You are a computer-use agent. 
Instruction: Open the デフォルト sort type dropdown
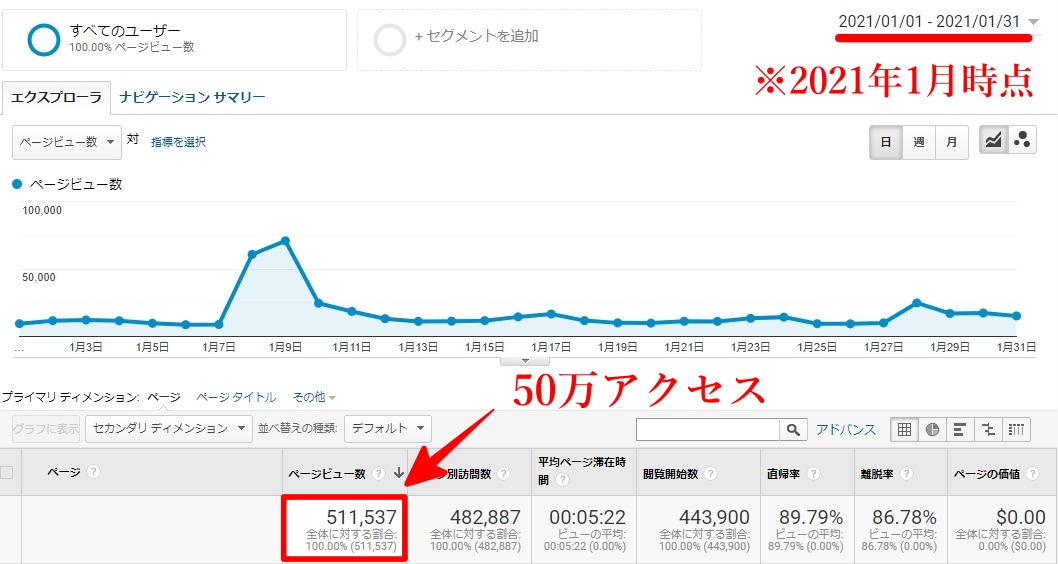tap(387, 428)
